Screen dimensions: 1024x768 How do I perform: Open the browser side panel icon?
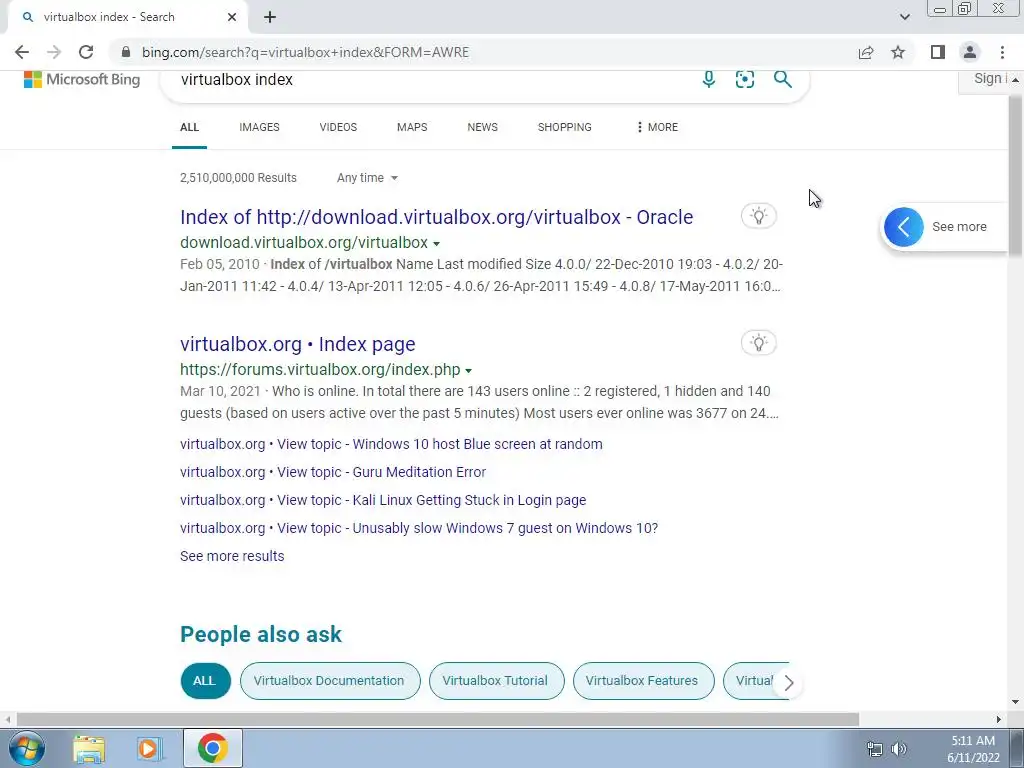pyautogui.click(x=938, y=52)
